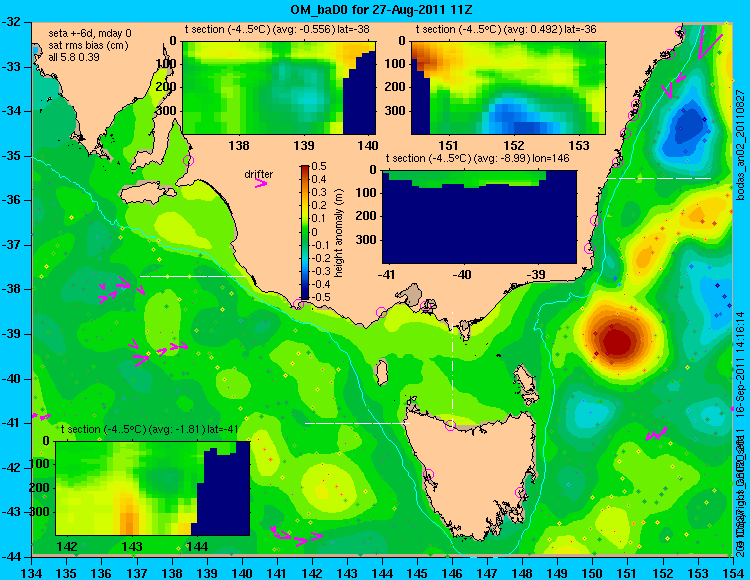This screenshot has height=580, width=750.
Task: Click the plot title "OM_baD0 for 27-Aug-2011 11Z"
Action: [x=381, y=10]
